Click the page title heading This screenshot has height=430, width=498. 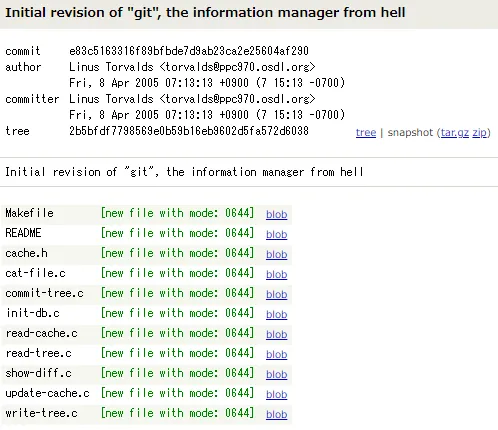[x=205, y=13]
